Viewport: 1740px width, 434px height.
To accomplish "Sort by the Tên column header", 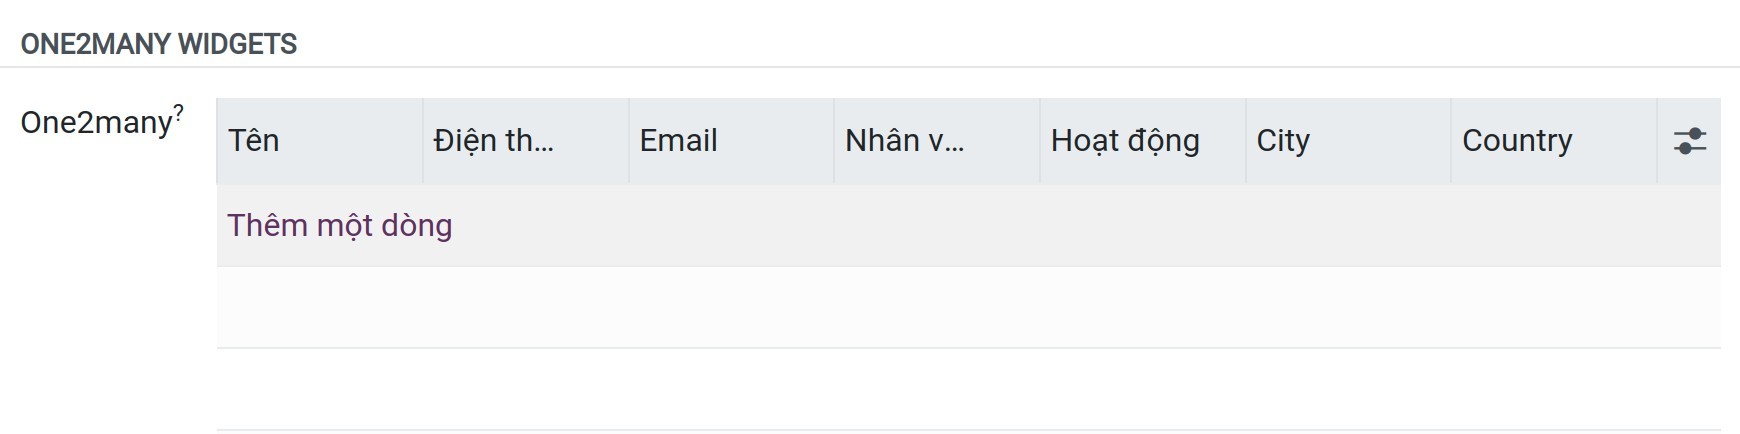I will [320, 141].
